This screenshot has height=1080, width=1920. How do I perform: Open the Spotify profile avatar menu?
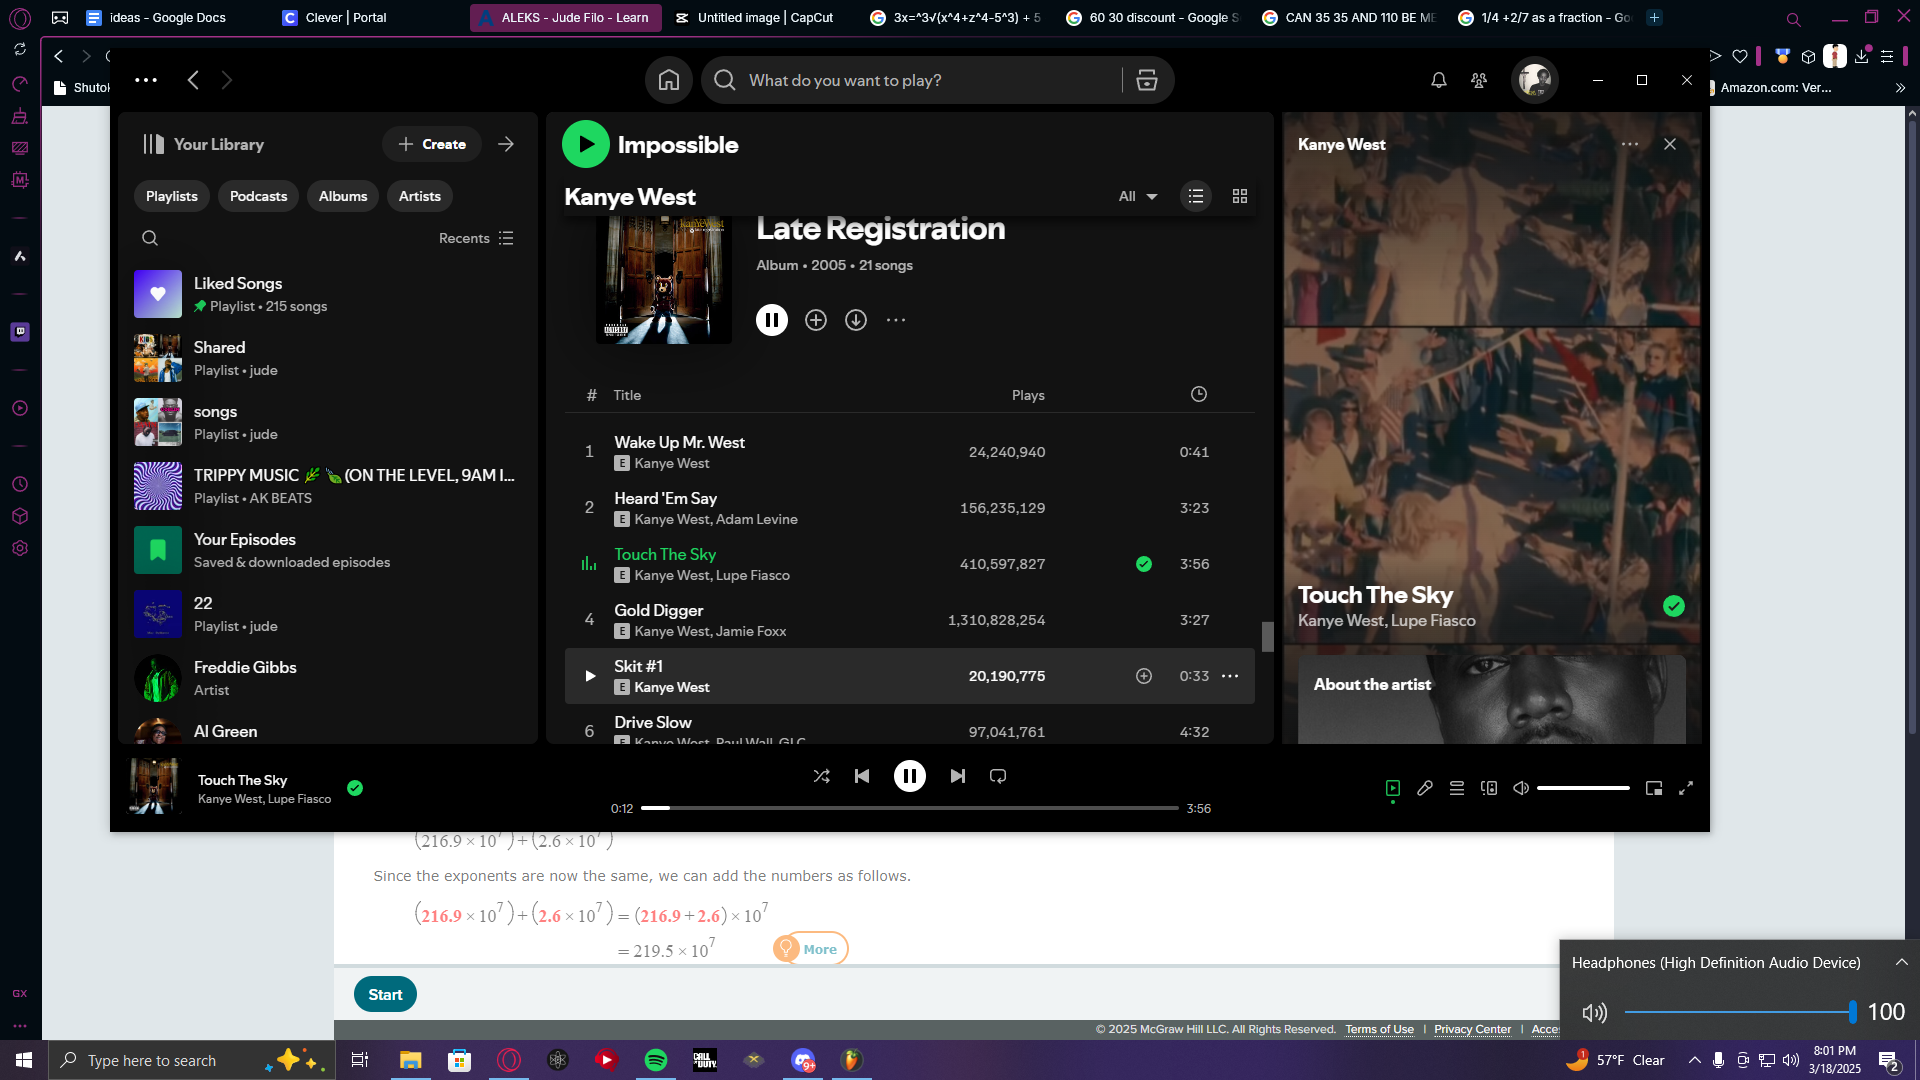coord(1534,80)
